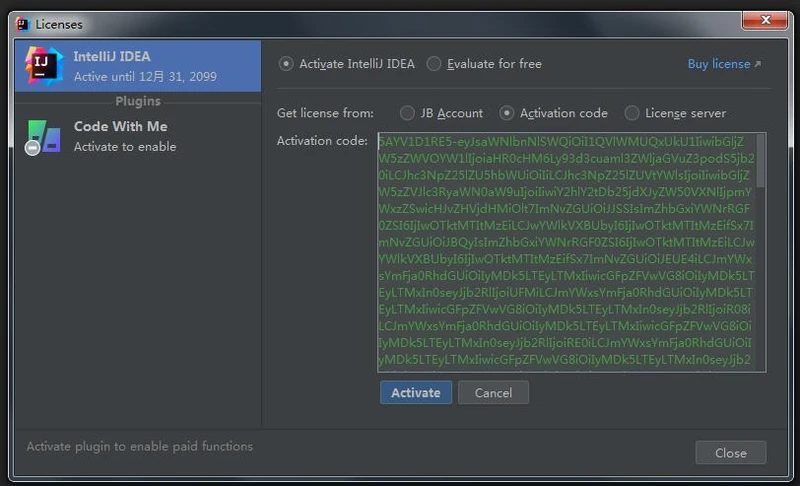This screenshot has width=800, height=486.
Task: Switch license source to License server
Action: [x=631, y=113]
